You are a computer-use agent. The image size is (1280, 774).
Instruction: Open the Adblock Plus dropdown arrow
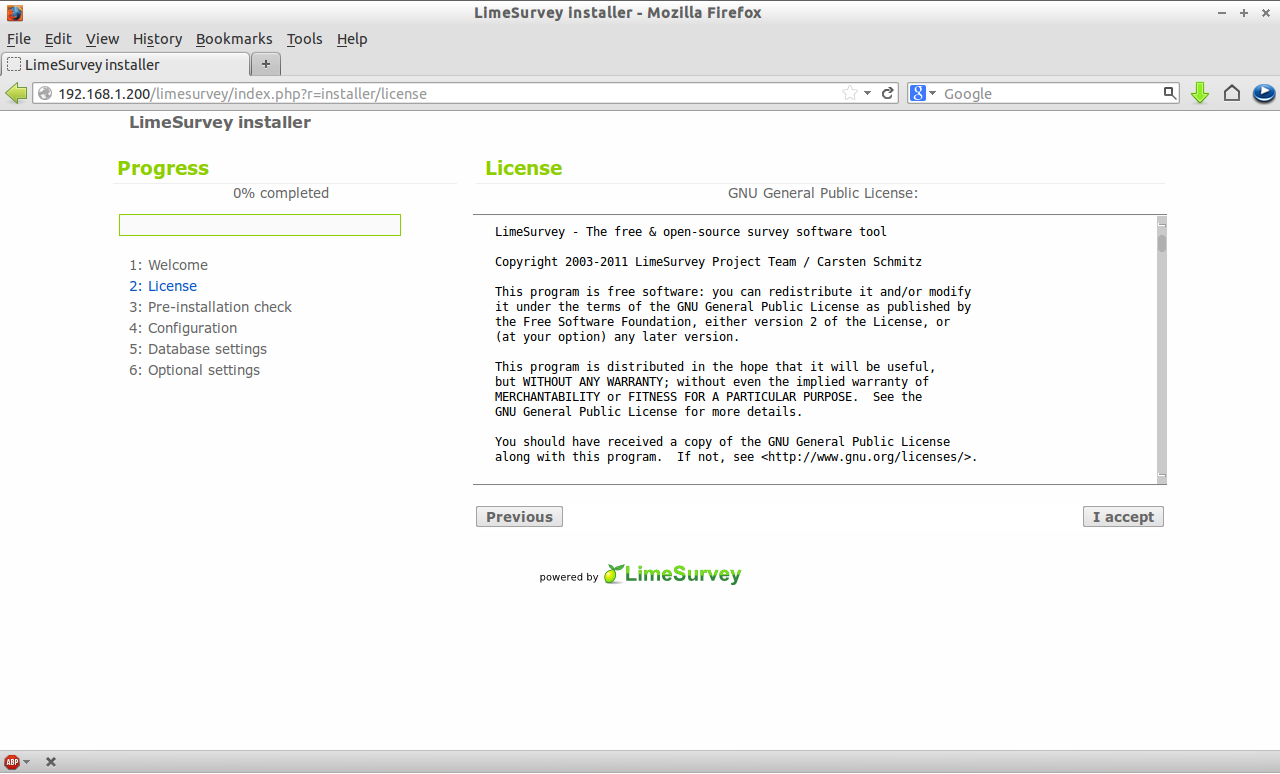click(x=26, y=762)
